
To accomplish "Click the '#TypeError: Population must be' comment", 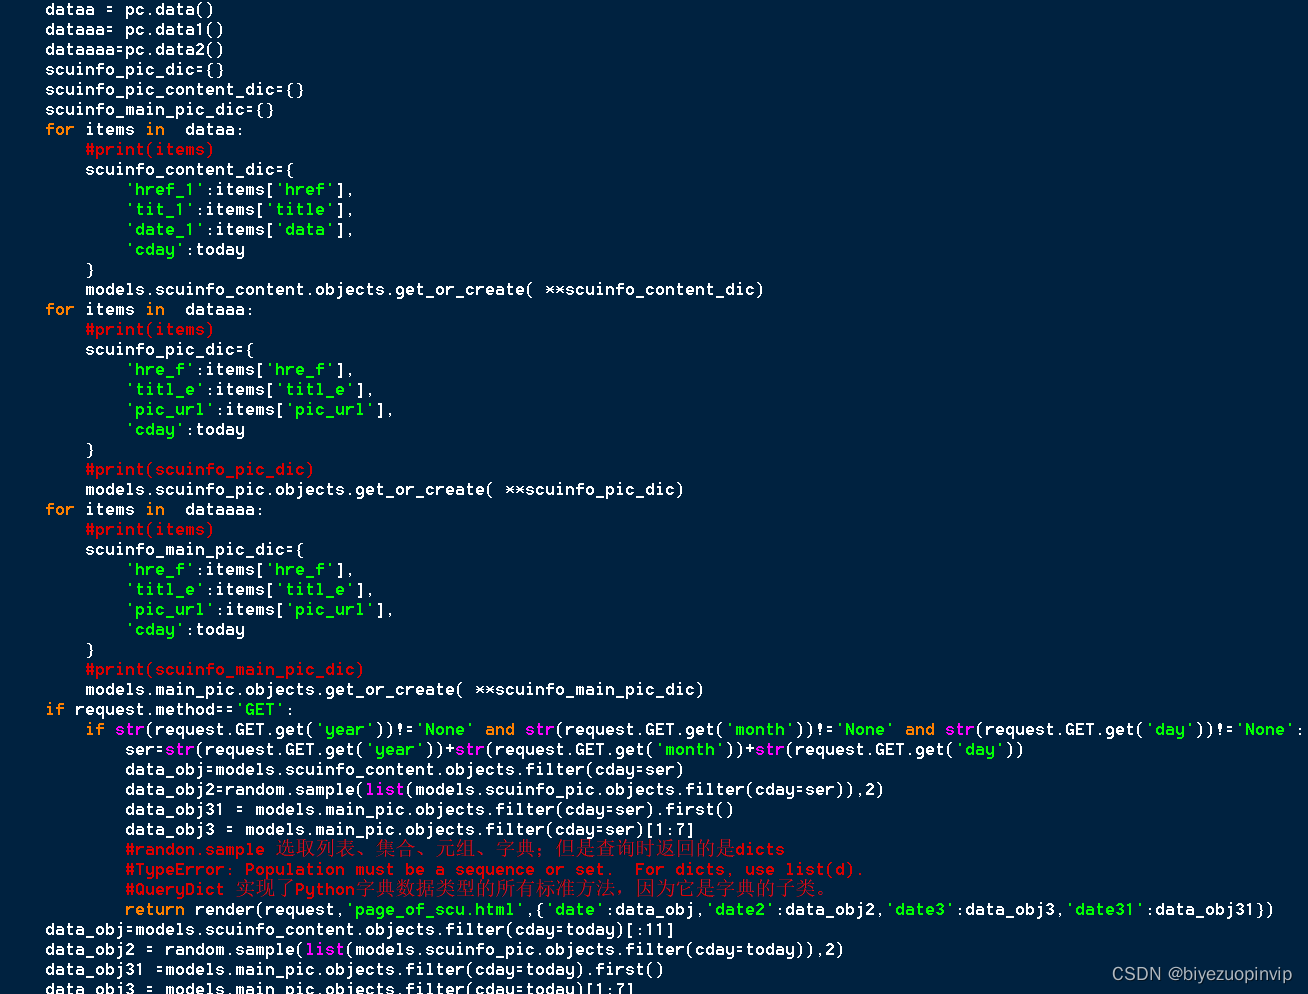I will point(495,870).
